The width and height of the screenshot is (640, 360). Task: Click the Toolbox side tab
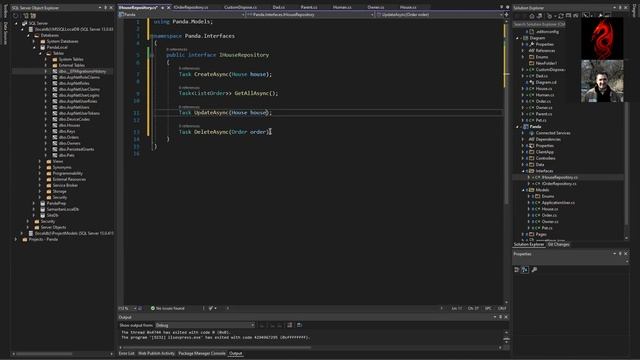pos(5,11)
